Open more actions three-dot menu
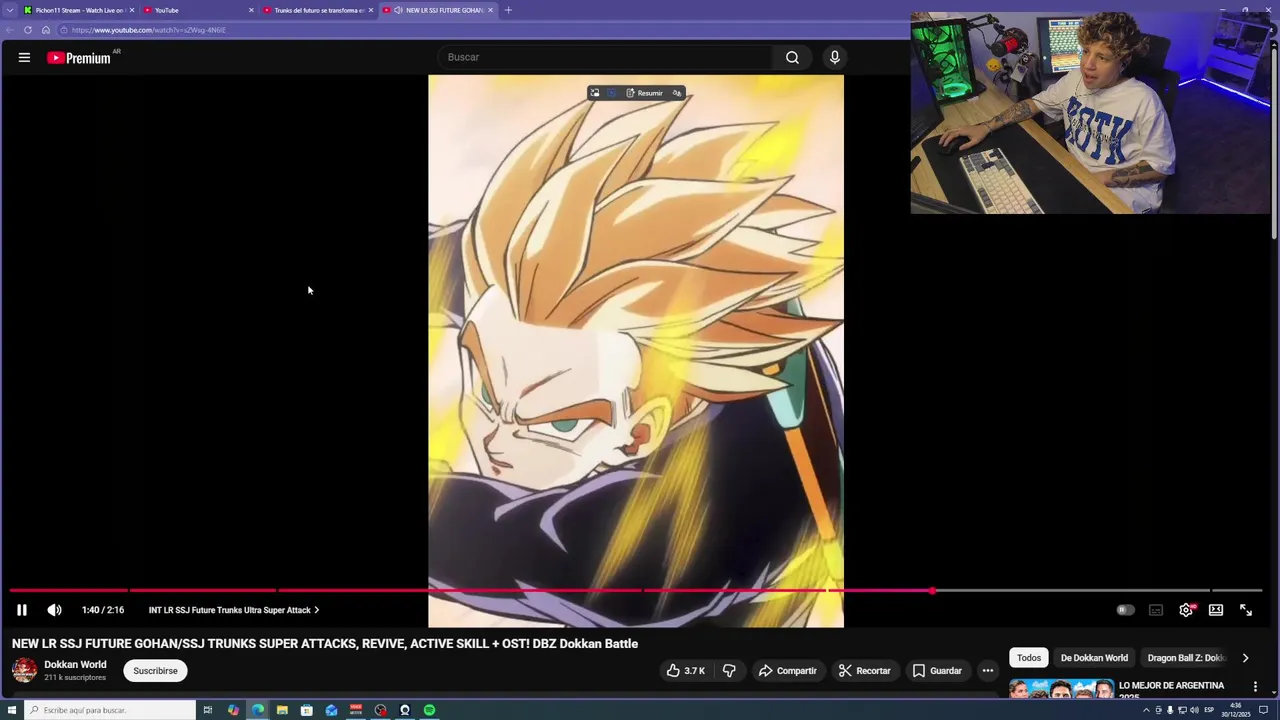This screenshot has height=720, width=1280. pyautogui.click(x=988, y=671)
